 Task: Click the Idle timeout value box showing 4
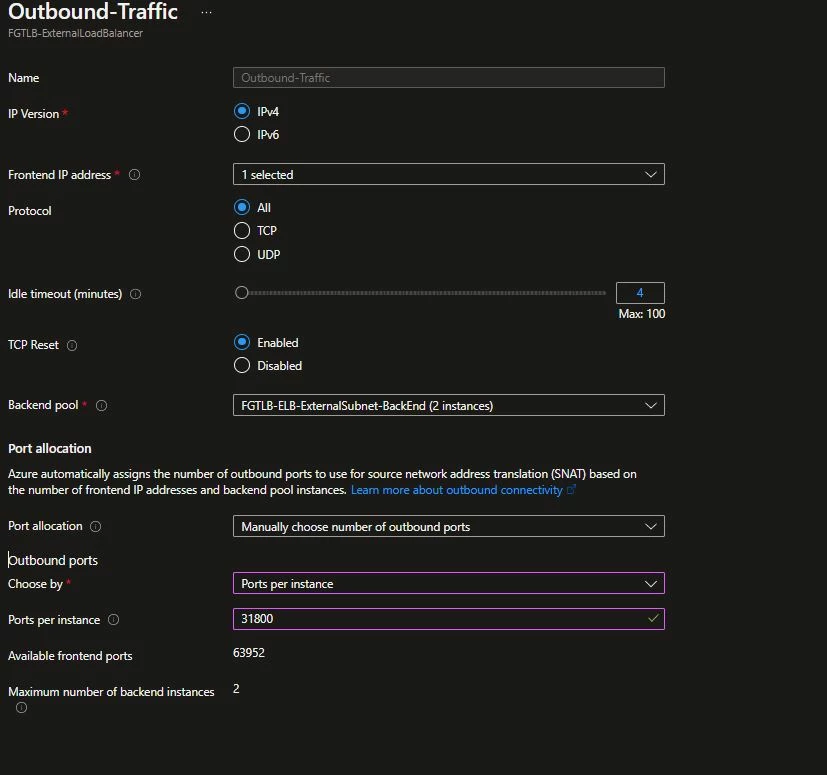[640, 293]
